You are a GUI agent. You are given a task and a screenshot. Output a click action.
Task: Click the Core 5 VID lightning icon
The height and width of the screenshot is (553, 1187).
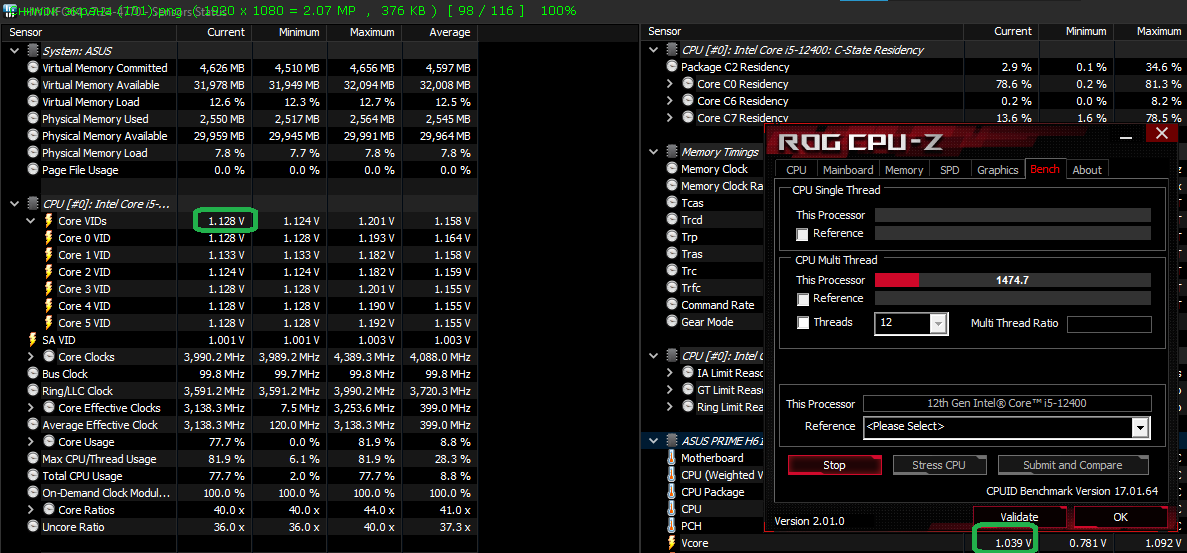(x=49, y=323)
